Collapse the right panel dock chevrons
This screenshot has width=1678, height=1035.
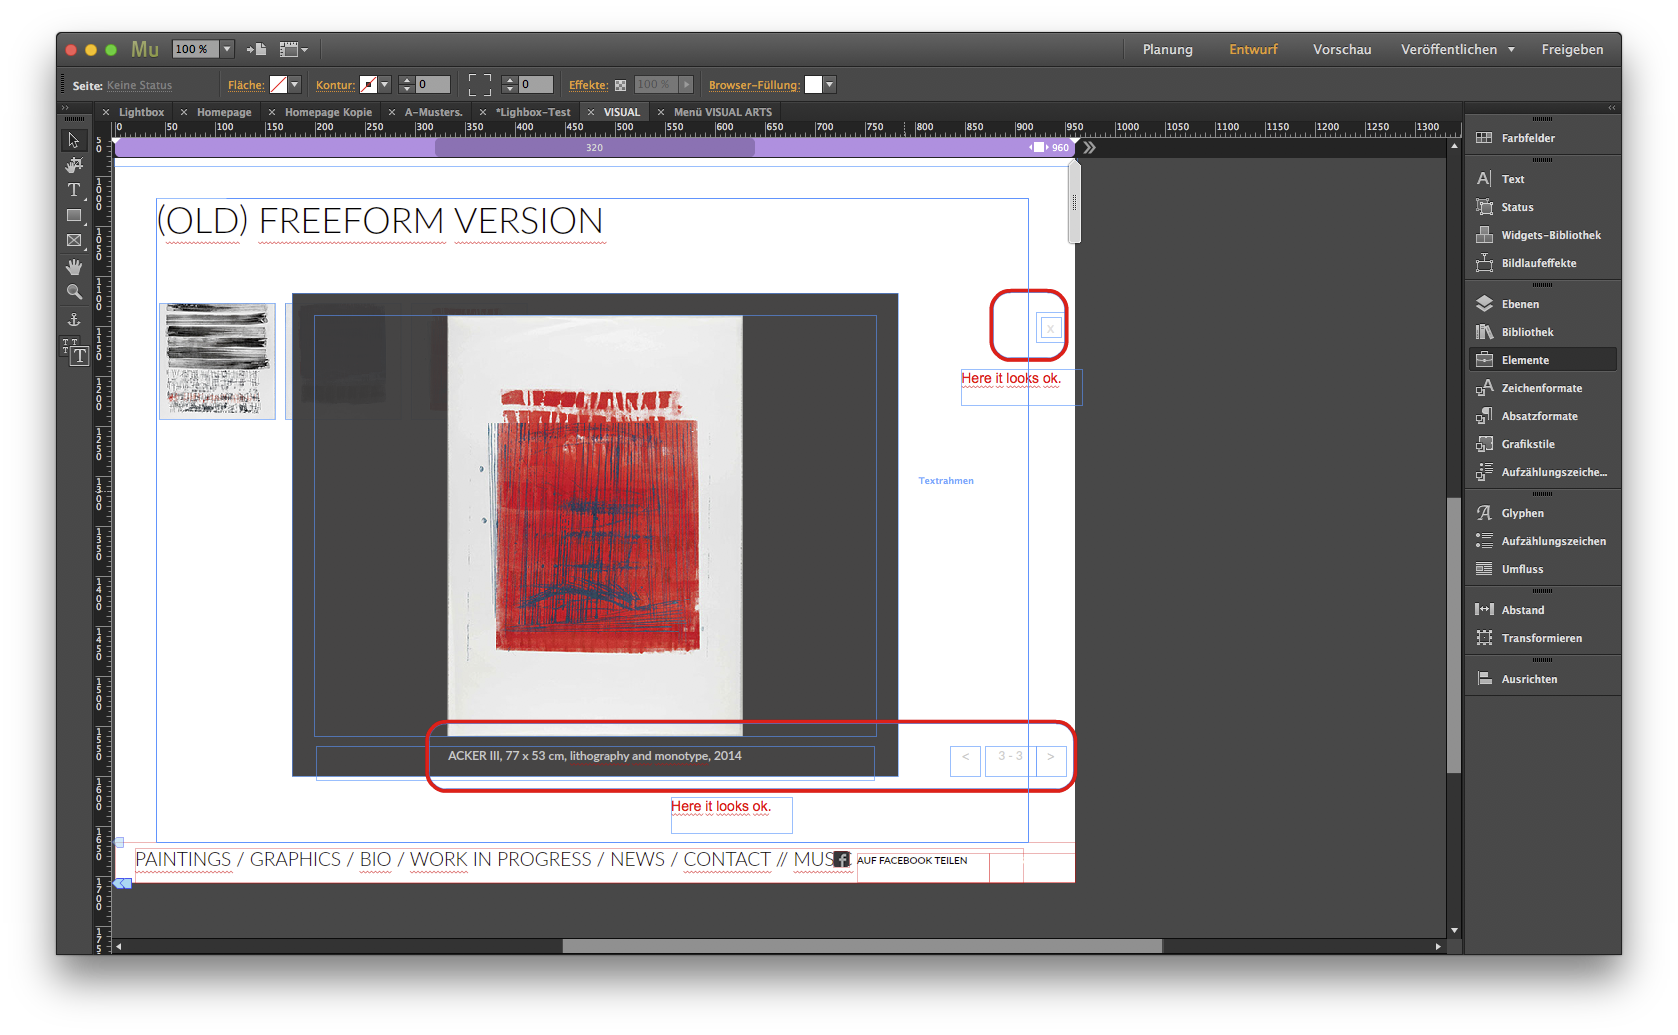[1612, 107]
